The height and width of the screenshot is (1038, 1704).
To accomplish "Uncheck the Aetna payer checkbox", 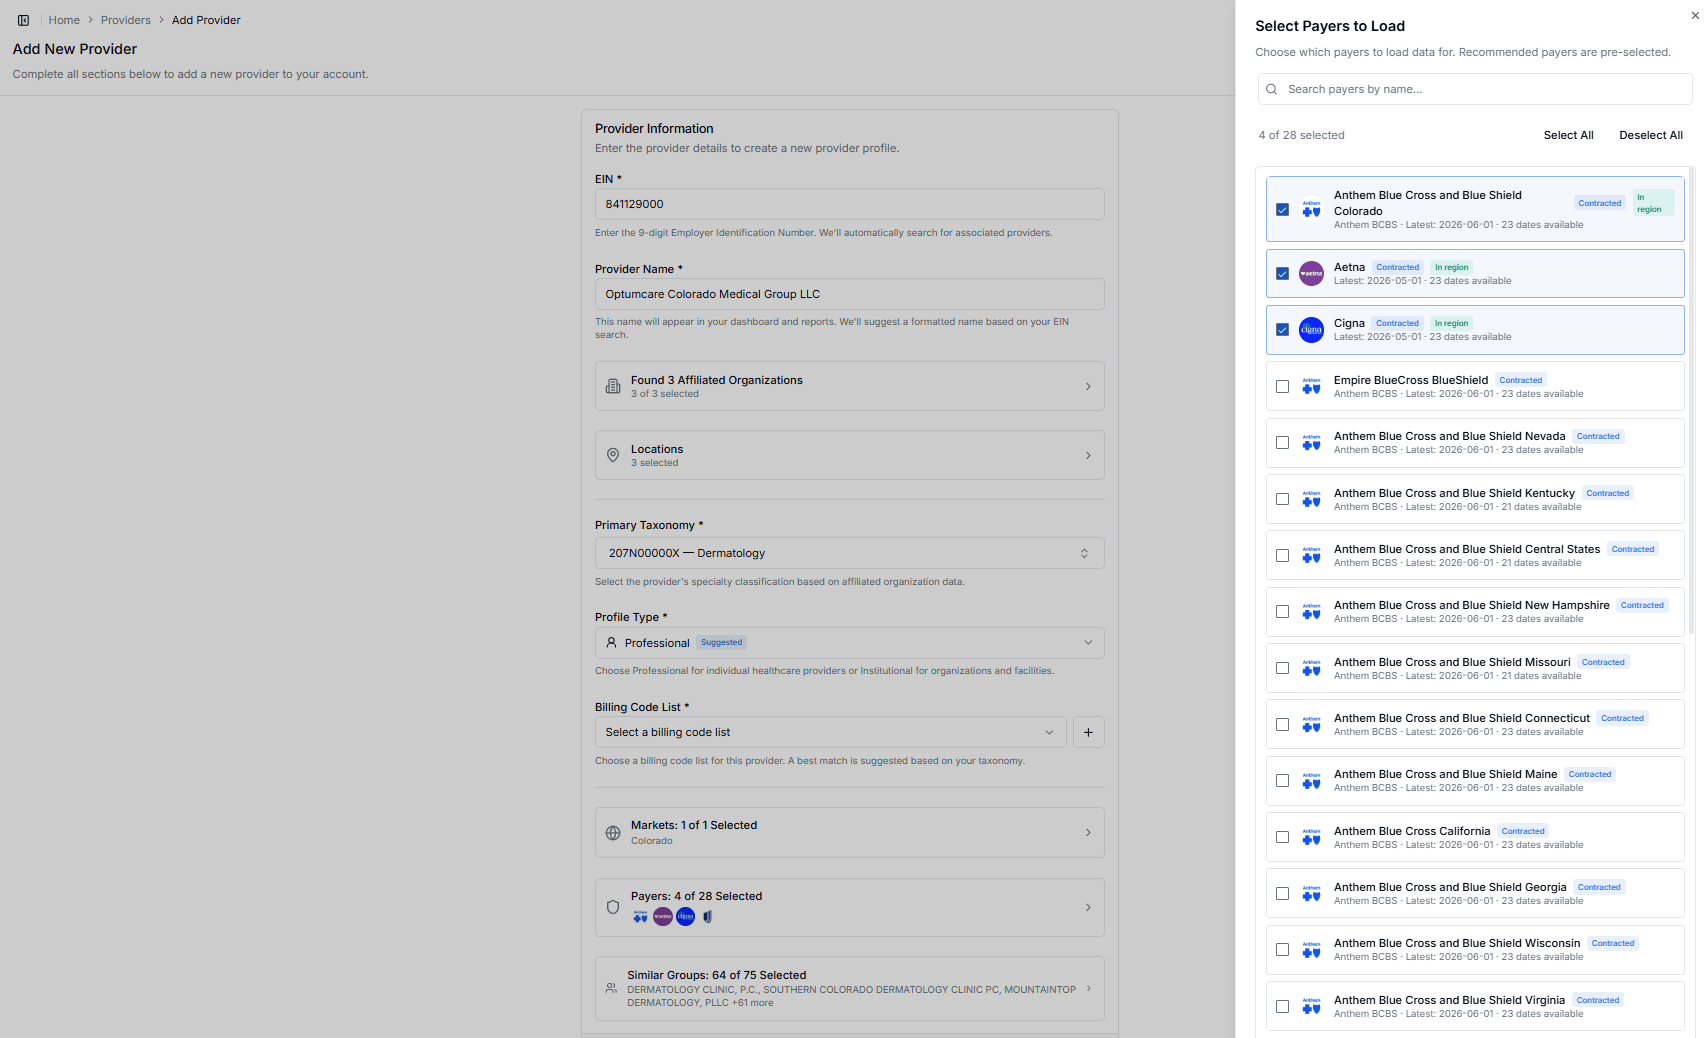I will tap(1282, 273).
